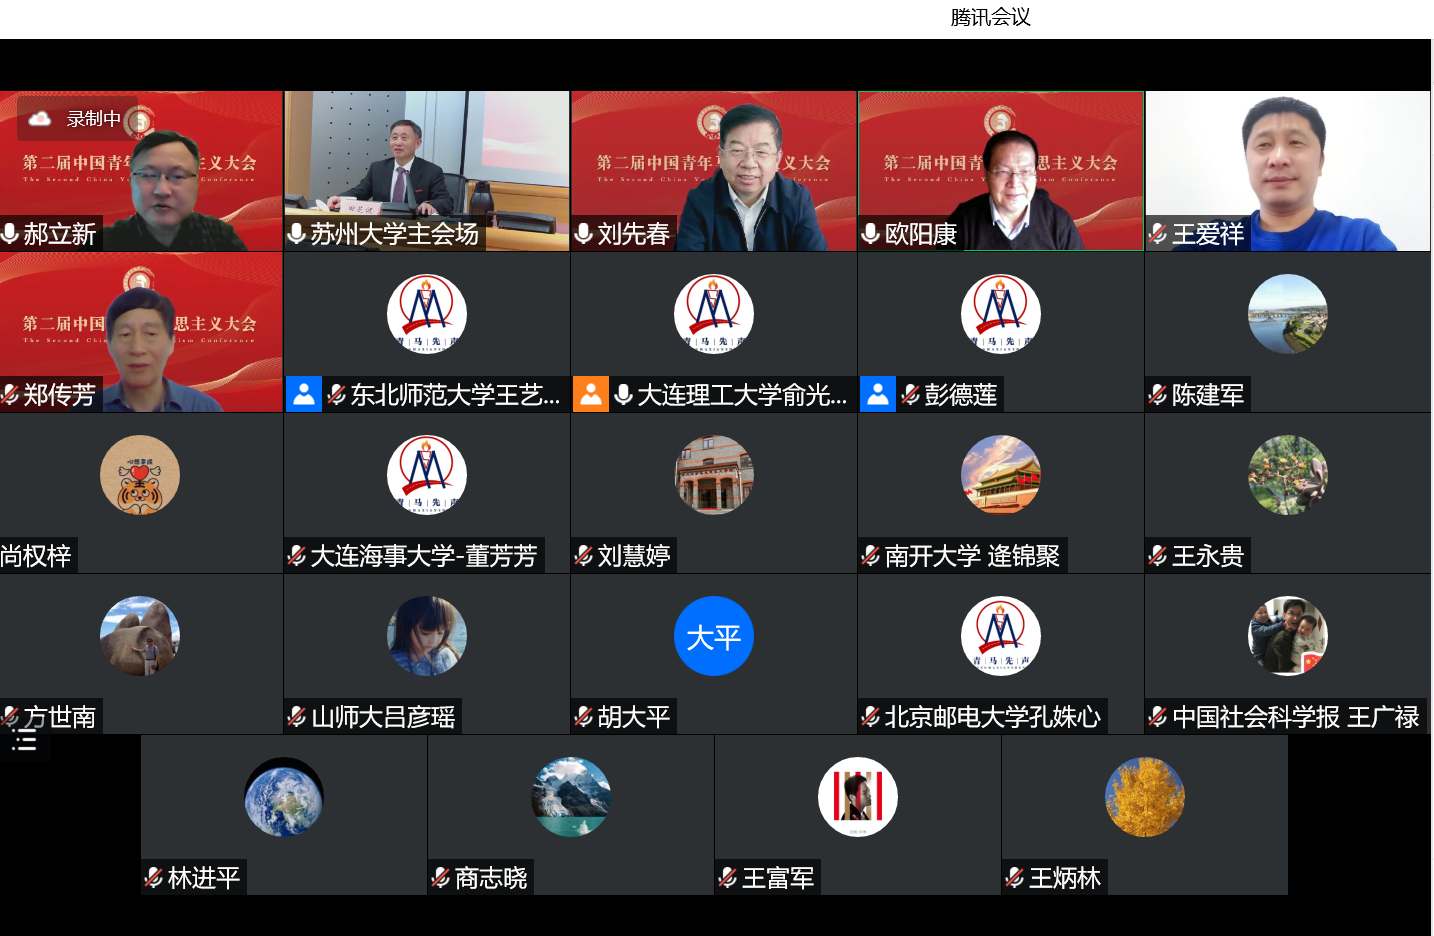1434x936 pixels.
Task: Click the microphone icon for 郝立新
Action: point(11,234)
